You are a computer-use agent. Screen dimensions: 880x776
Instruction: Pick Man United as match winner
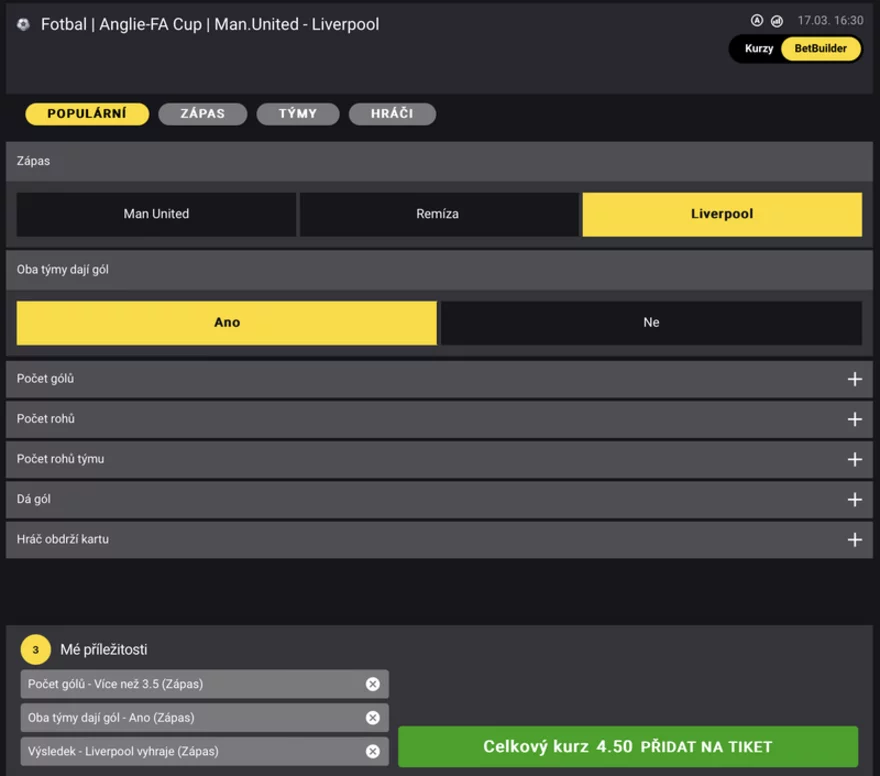156,214
